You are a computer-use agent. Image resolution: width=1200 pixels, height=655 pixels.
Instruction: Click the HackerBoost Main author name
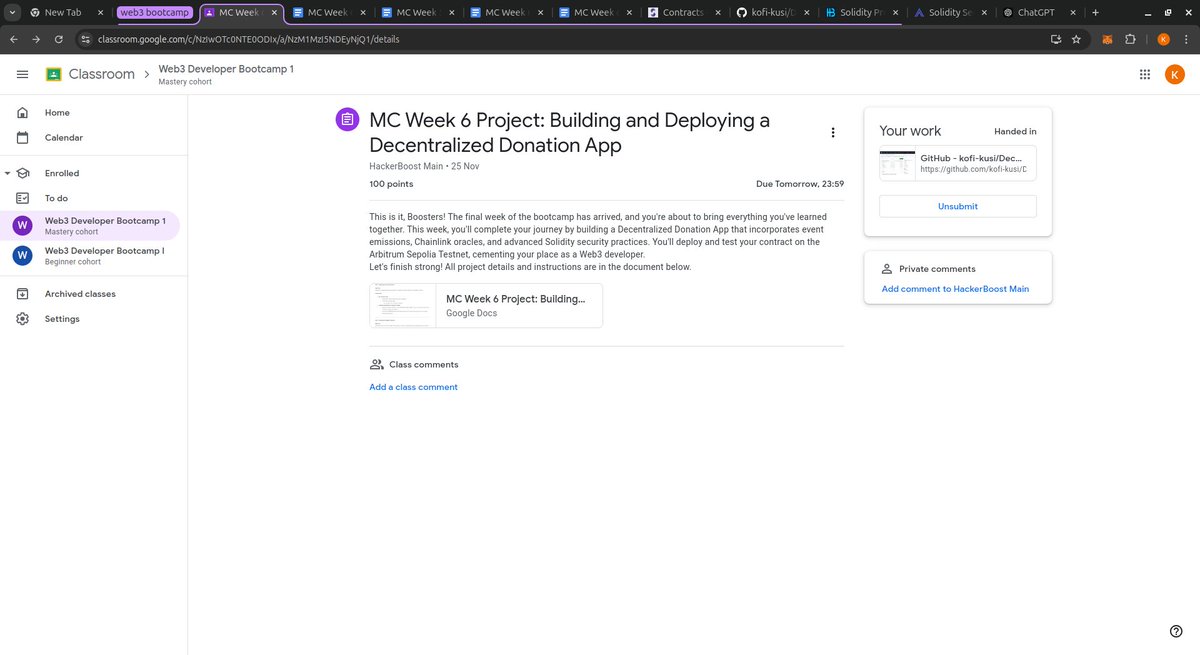click(x=406, y=166)
